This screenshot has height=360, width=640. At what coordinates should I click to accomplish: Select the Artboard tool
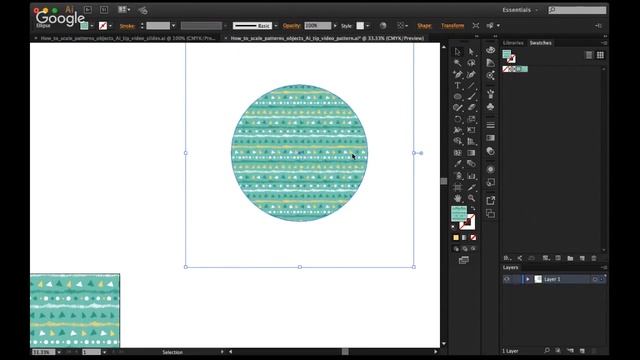(x=457, y=187)
